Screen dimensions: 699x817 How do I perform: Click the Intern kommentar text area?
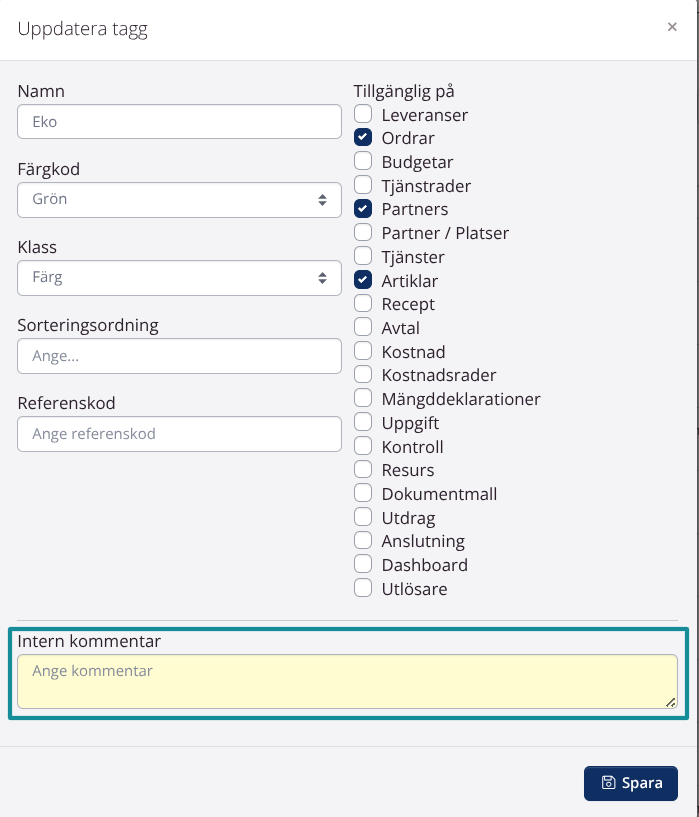tap(347, 681)
